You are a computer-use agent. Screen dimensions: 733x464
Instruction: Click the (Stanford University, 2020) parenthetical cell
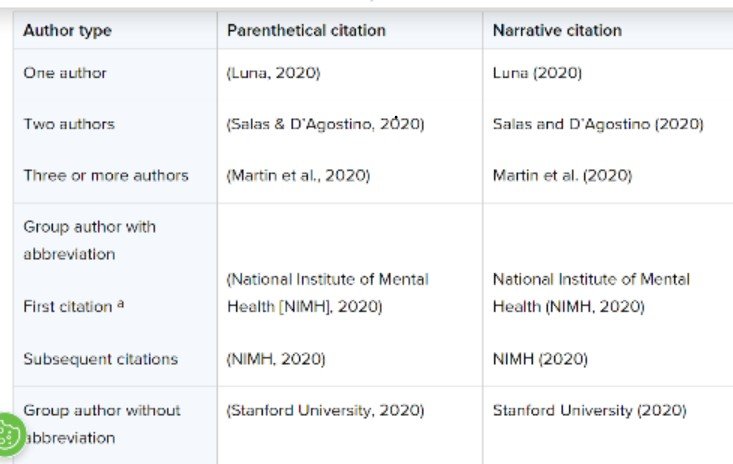(325, 411)
